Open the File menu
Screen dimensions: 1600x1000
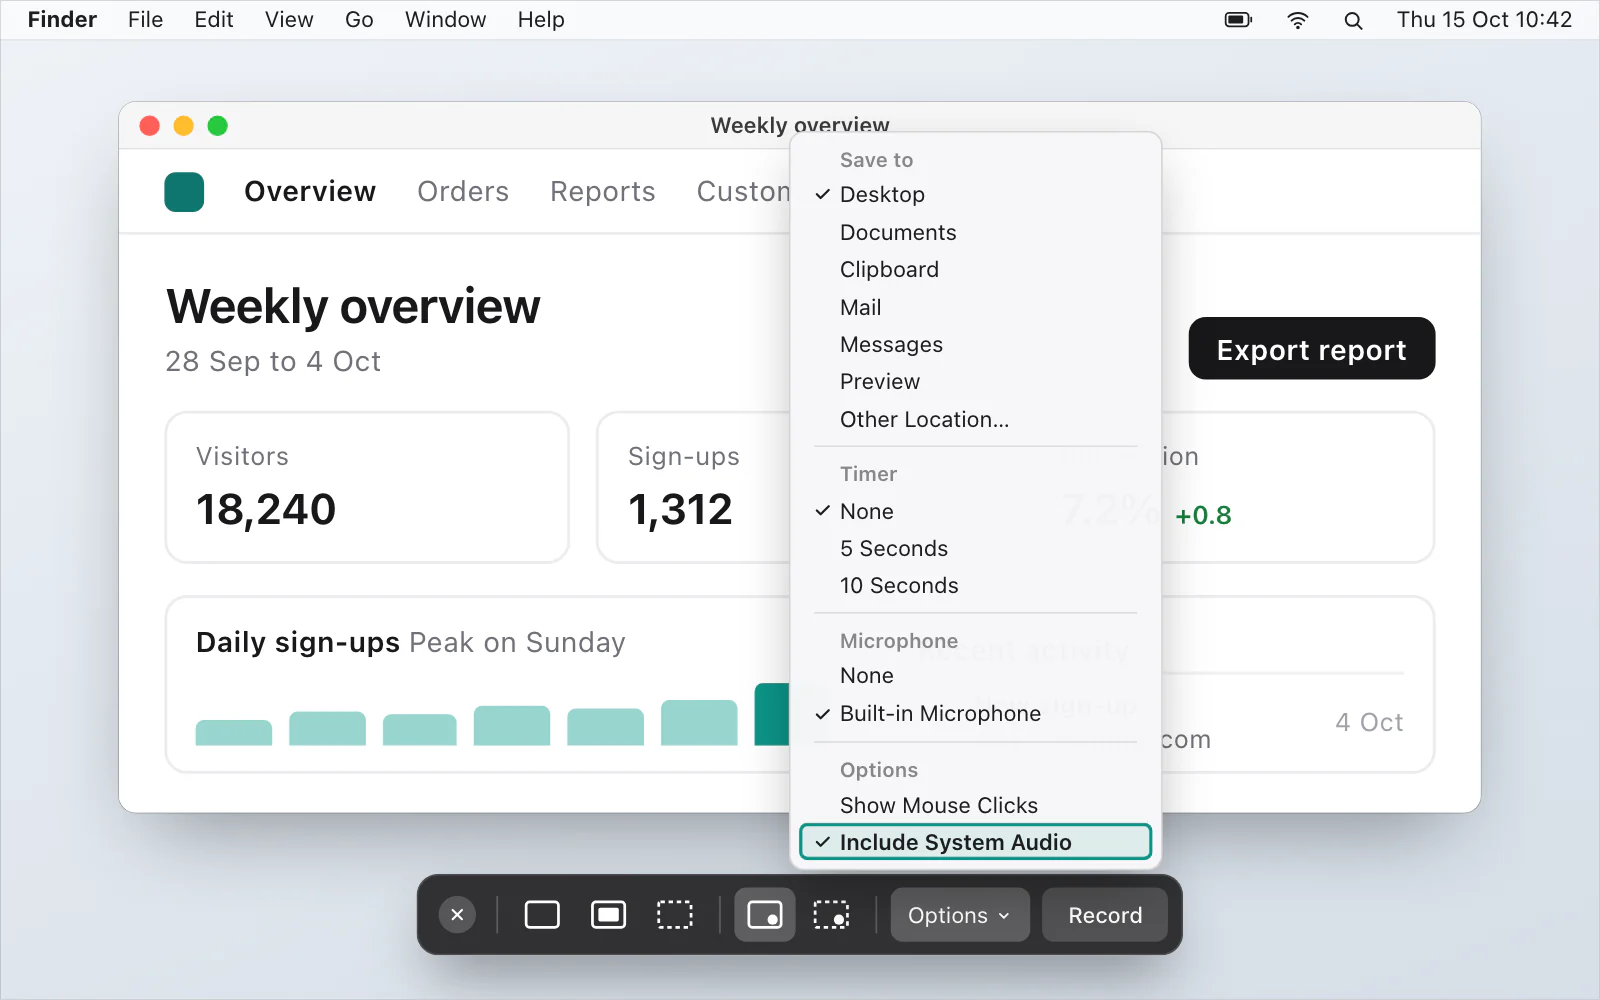(x=145, y=20)
